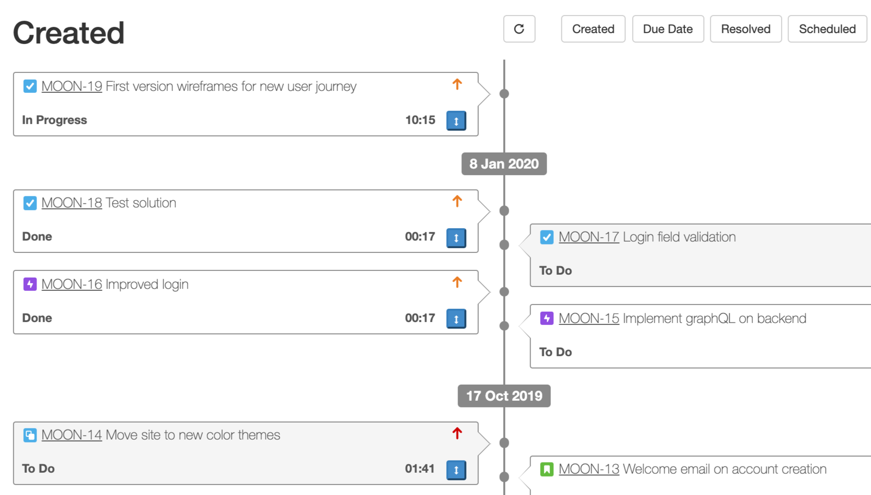This screenshot has width=871, height=495.
Task: Select the Created view tab
Action: (593, 29)
